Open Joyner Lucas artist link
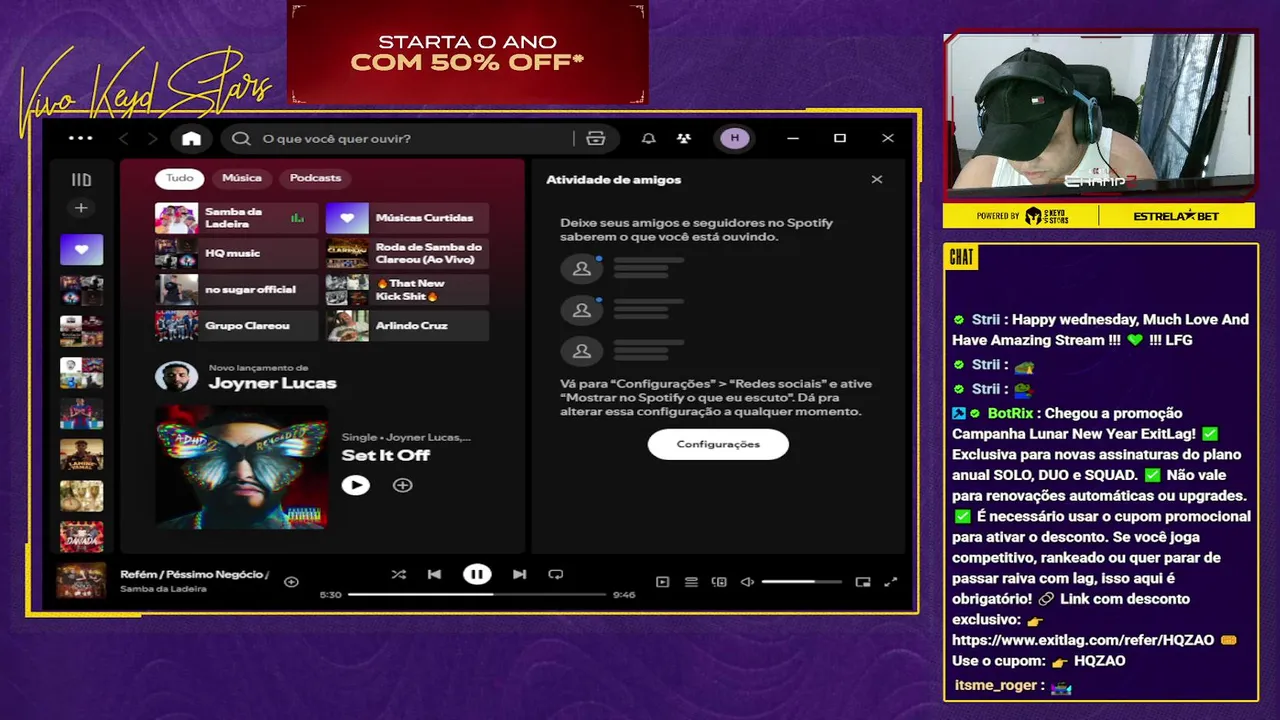This screenshot has width=1280, height=720. [272, 383]
